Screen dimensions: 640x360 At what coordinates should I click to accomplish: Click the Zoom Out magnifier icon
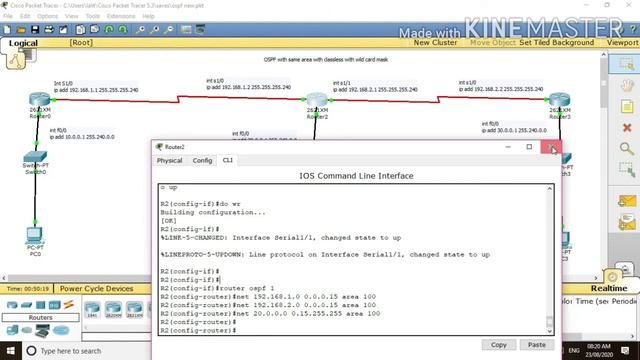point(169,29)
